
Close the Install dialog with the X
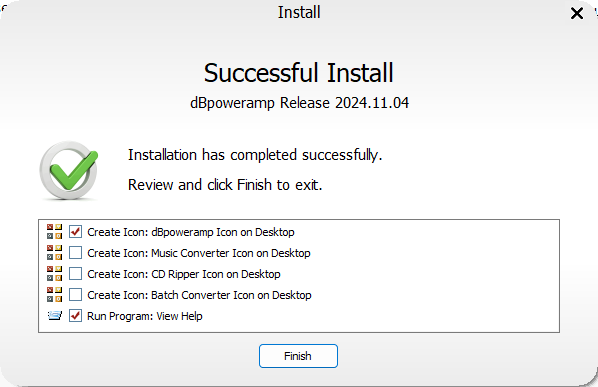(x=577, y=13)
